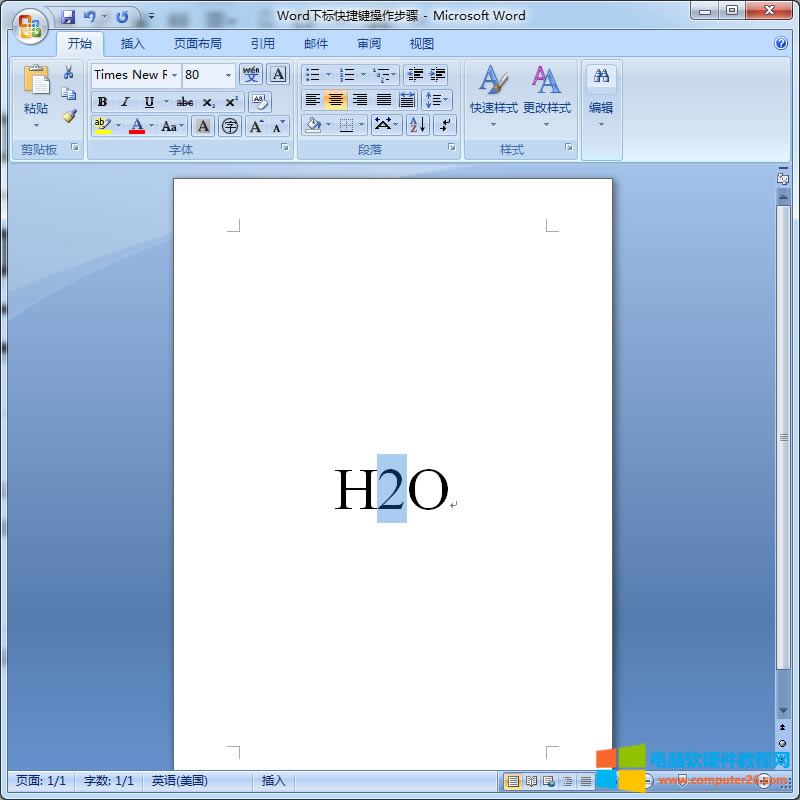This screenshot has width=800, height=800.
Task: Open the 页面布局 ribbon tab
Action: 197,44
